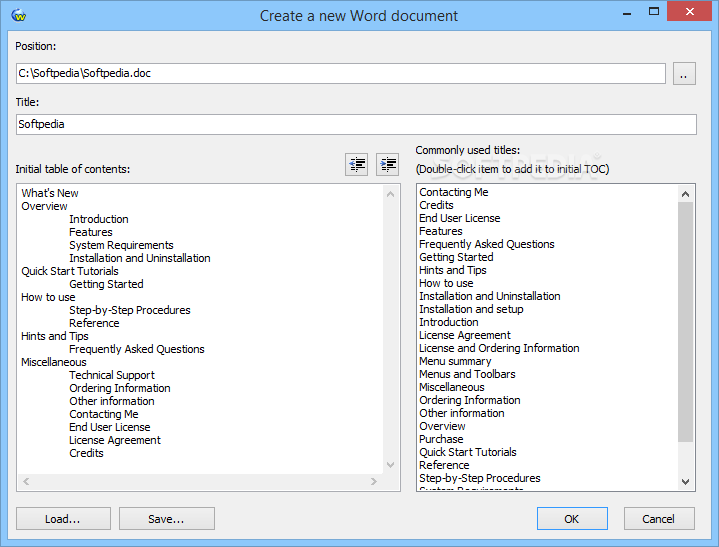The width and height of the screenshot is (719, 547).
Task: Minimize the Create a new Word document window
Action: tap(627, 12)
